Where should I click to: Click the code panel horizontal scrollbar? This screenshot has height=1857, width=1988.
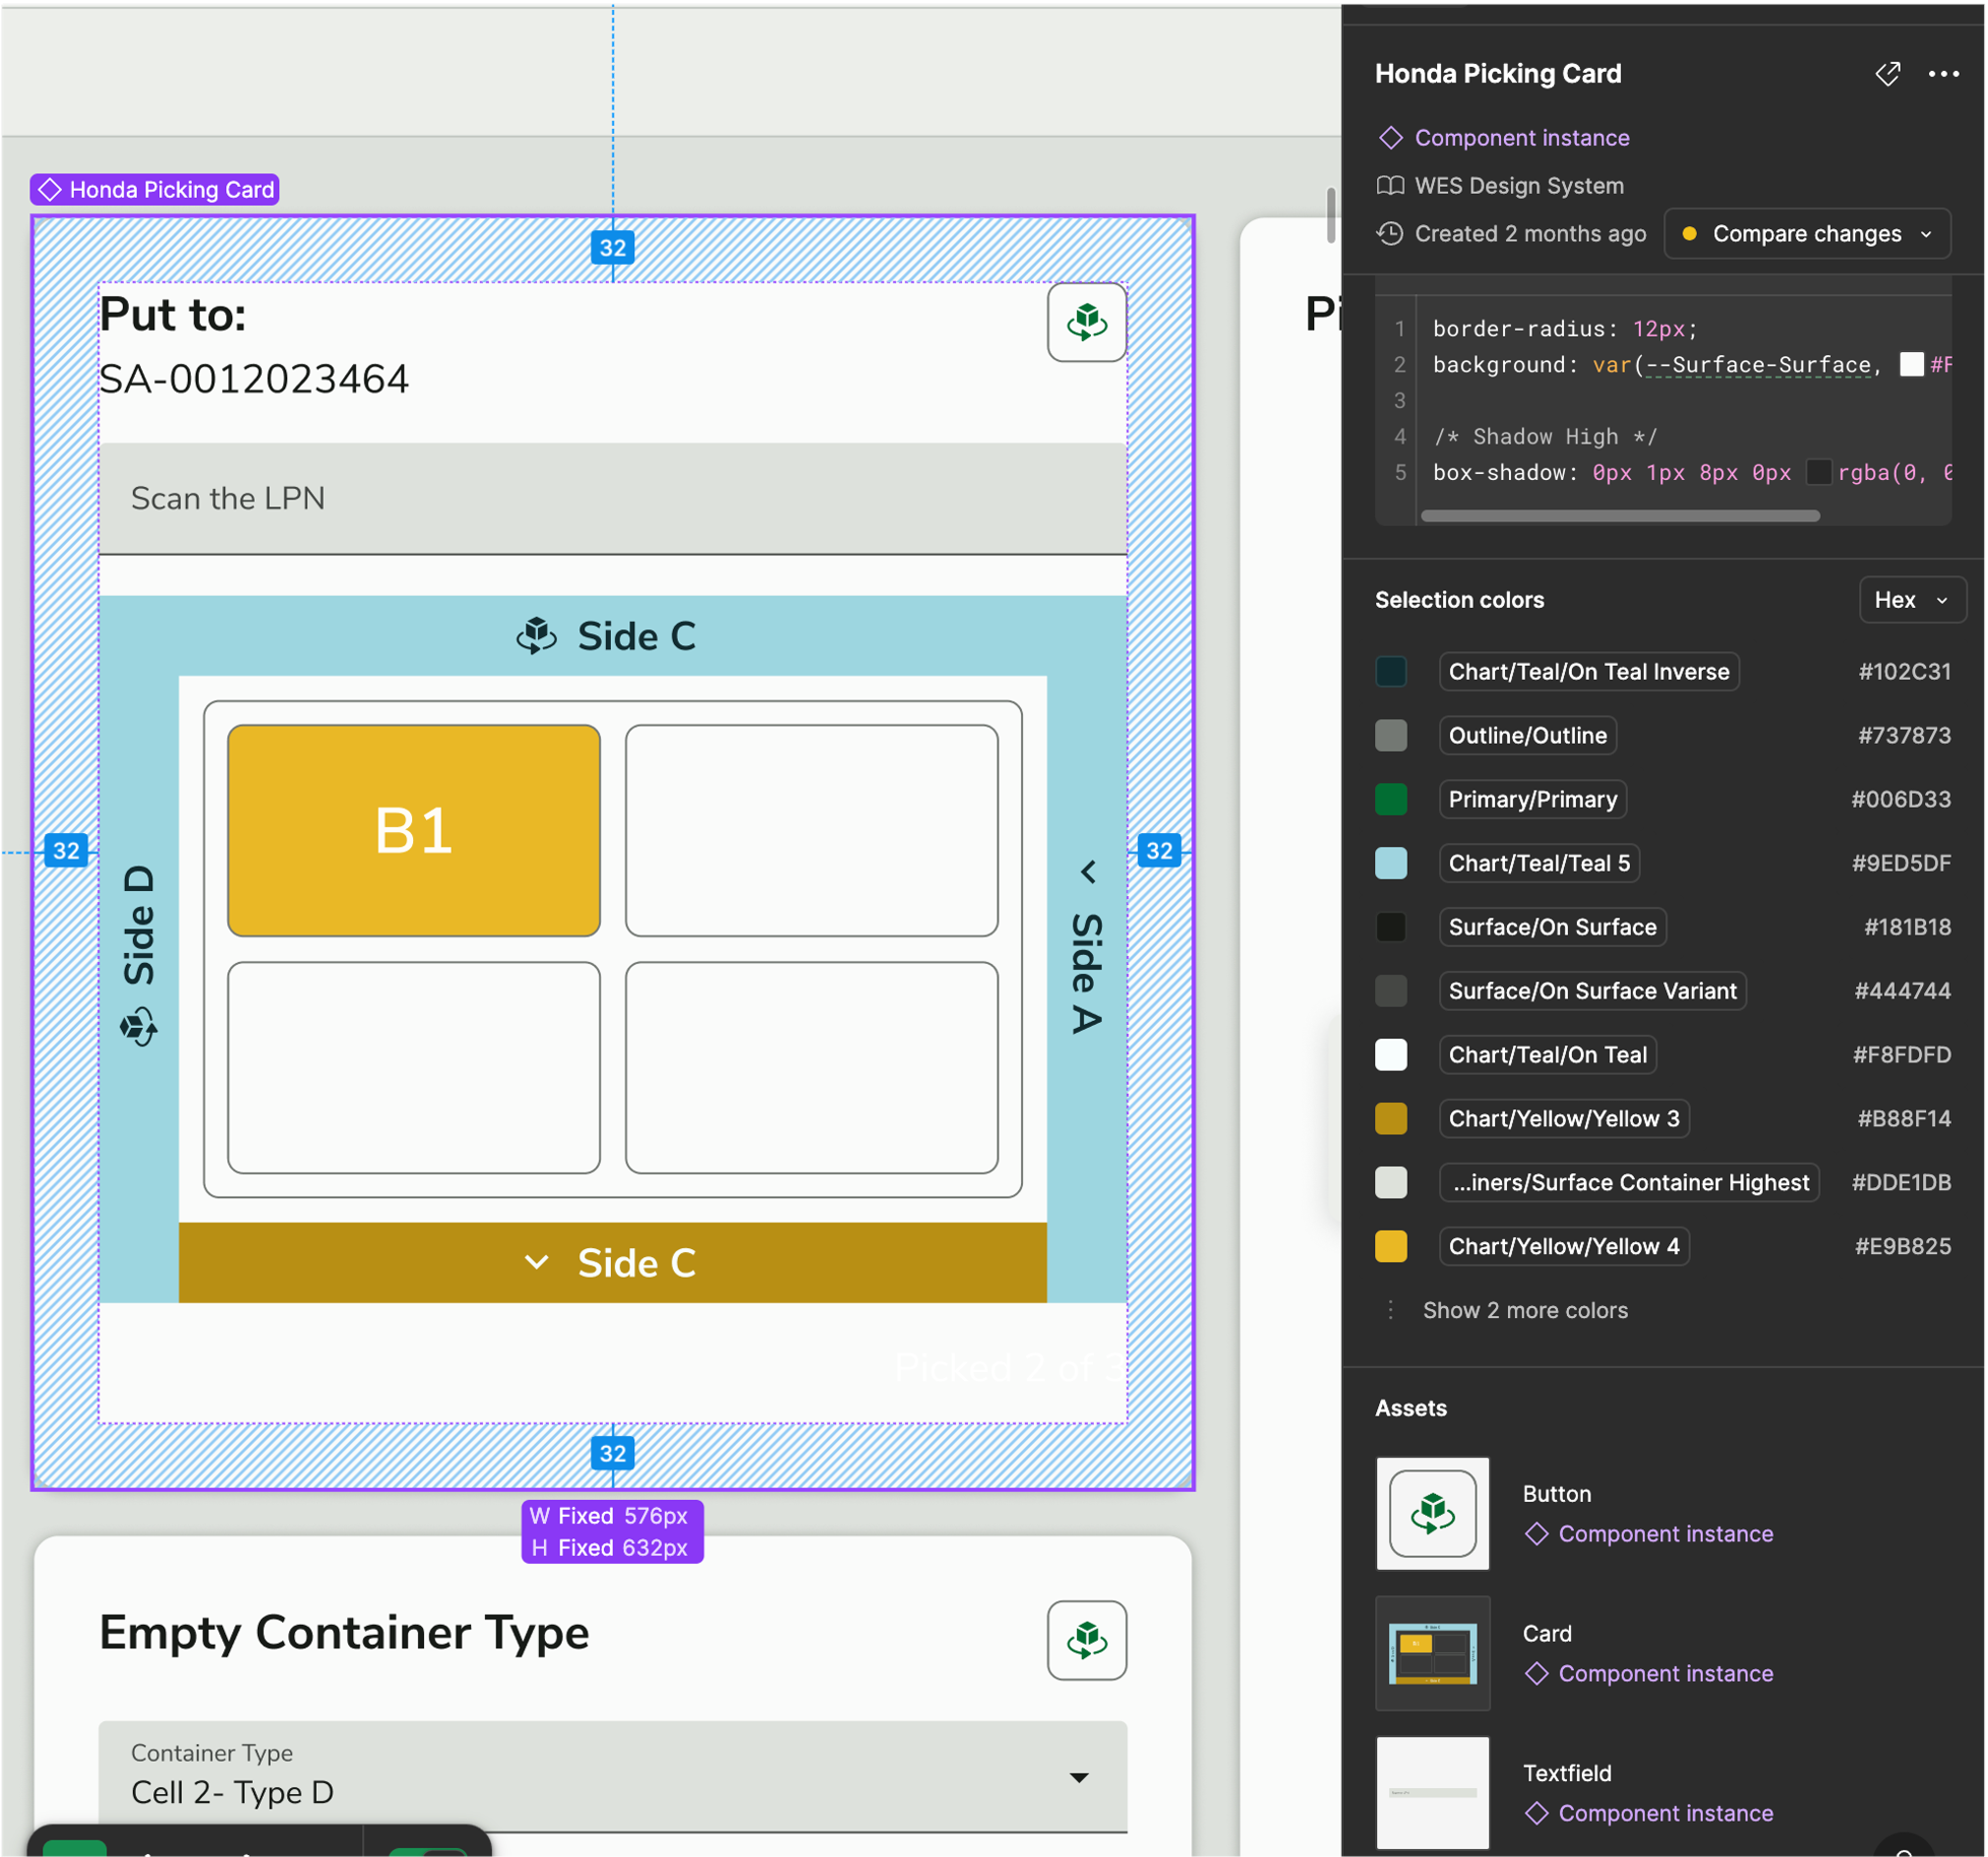[1620, 516]
